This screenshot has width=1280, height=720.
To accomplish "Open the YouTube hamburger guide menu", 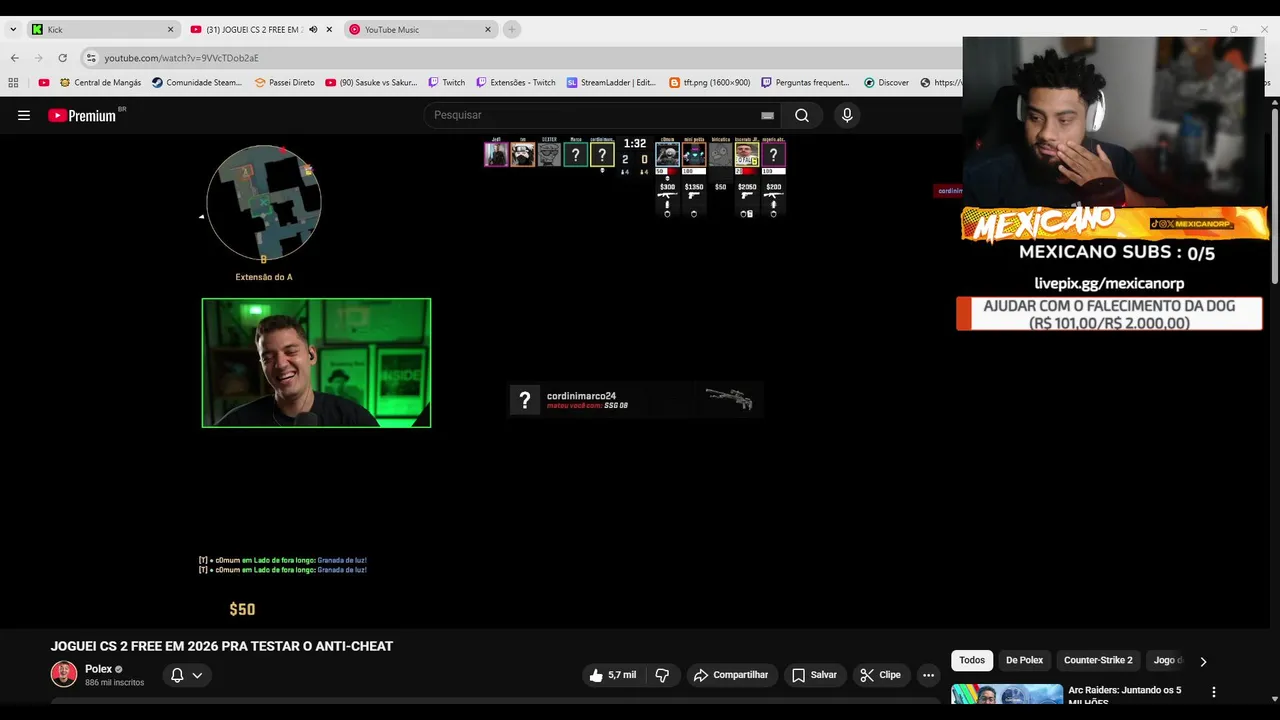I will click(x=24, y=115).
